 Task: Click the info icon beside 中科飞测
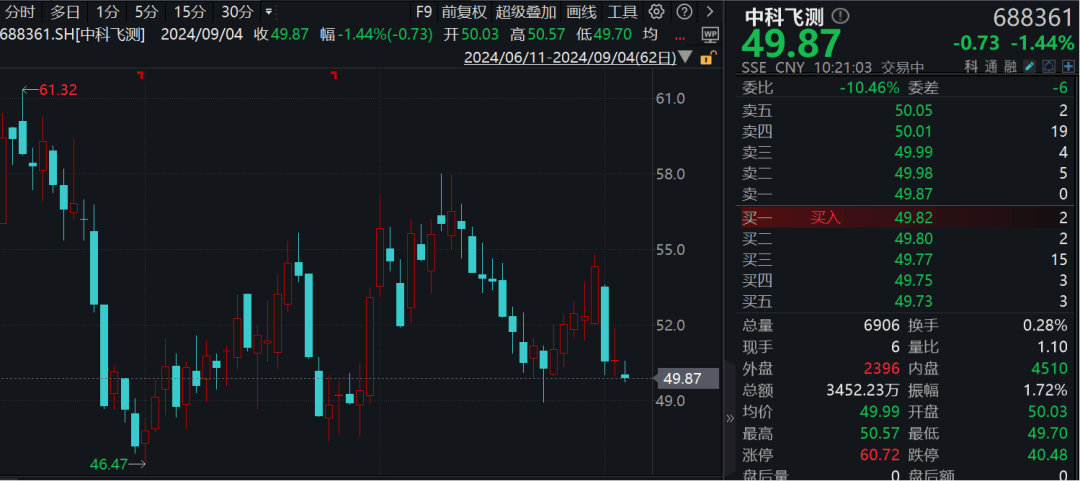(x=842, y=17)
